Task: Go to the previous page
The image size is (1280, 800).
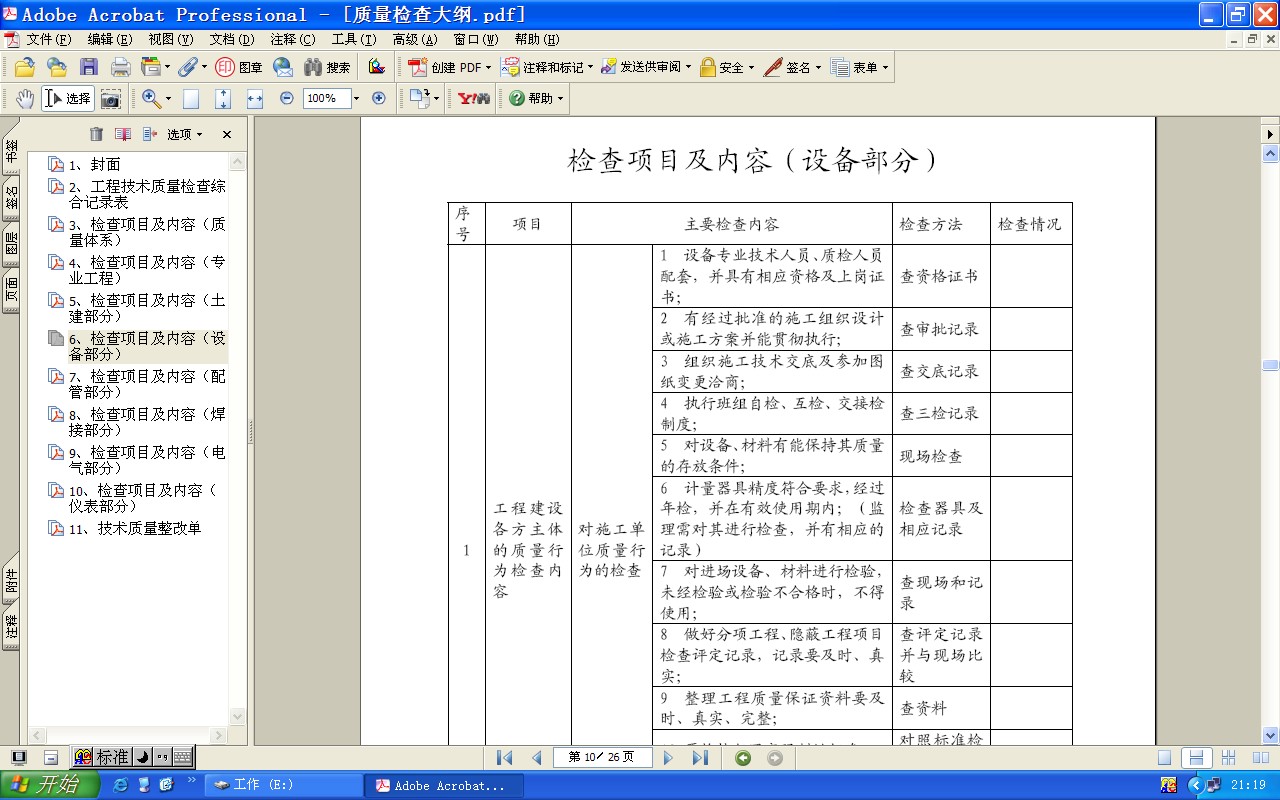Action: tap(537, 758)
